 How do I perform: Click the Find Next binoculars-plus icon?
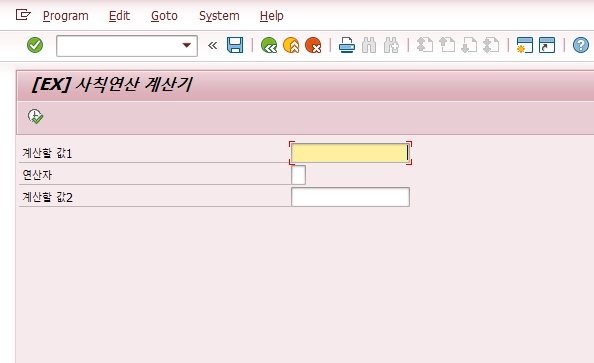pyautogui.click(x=391, y=45)
